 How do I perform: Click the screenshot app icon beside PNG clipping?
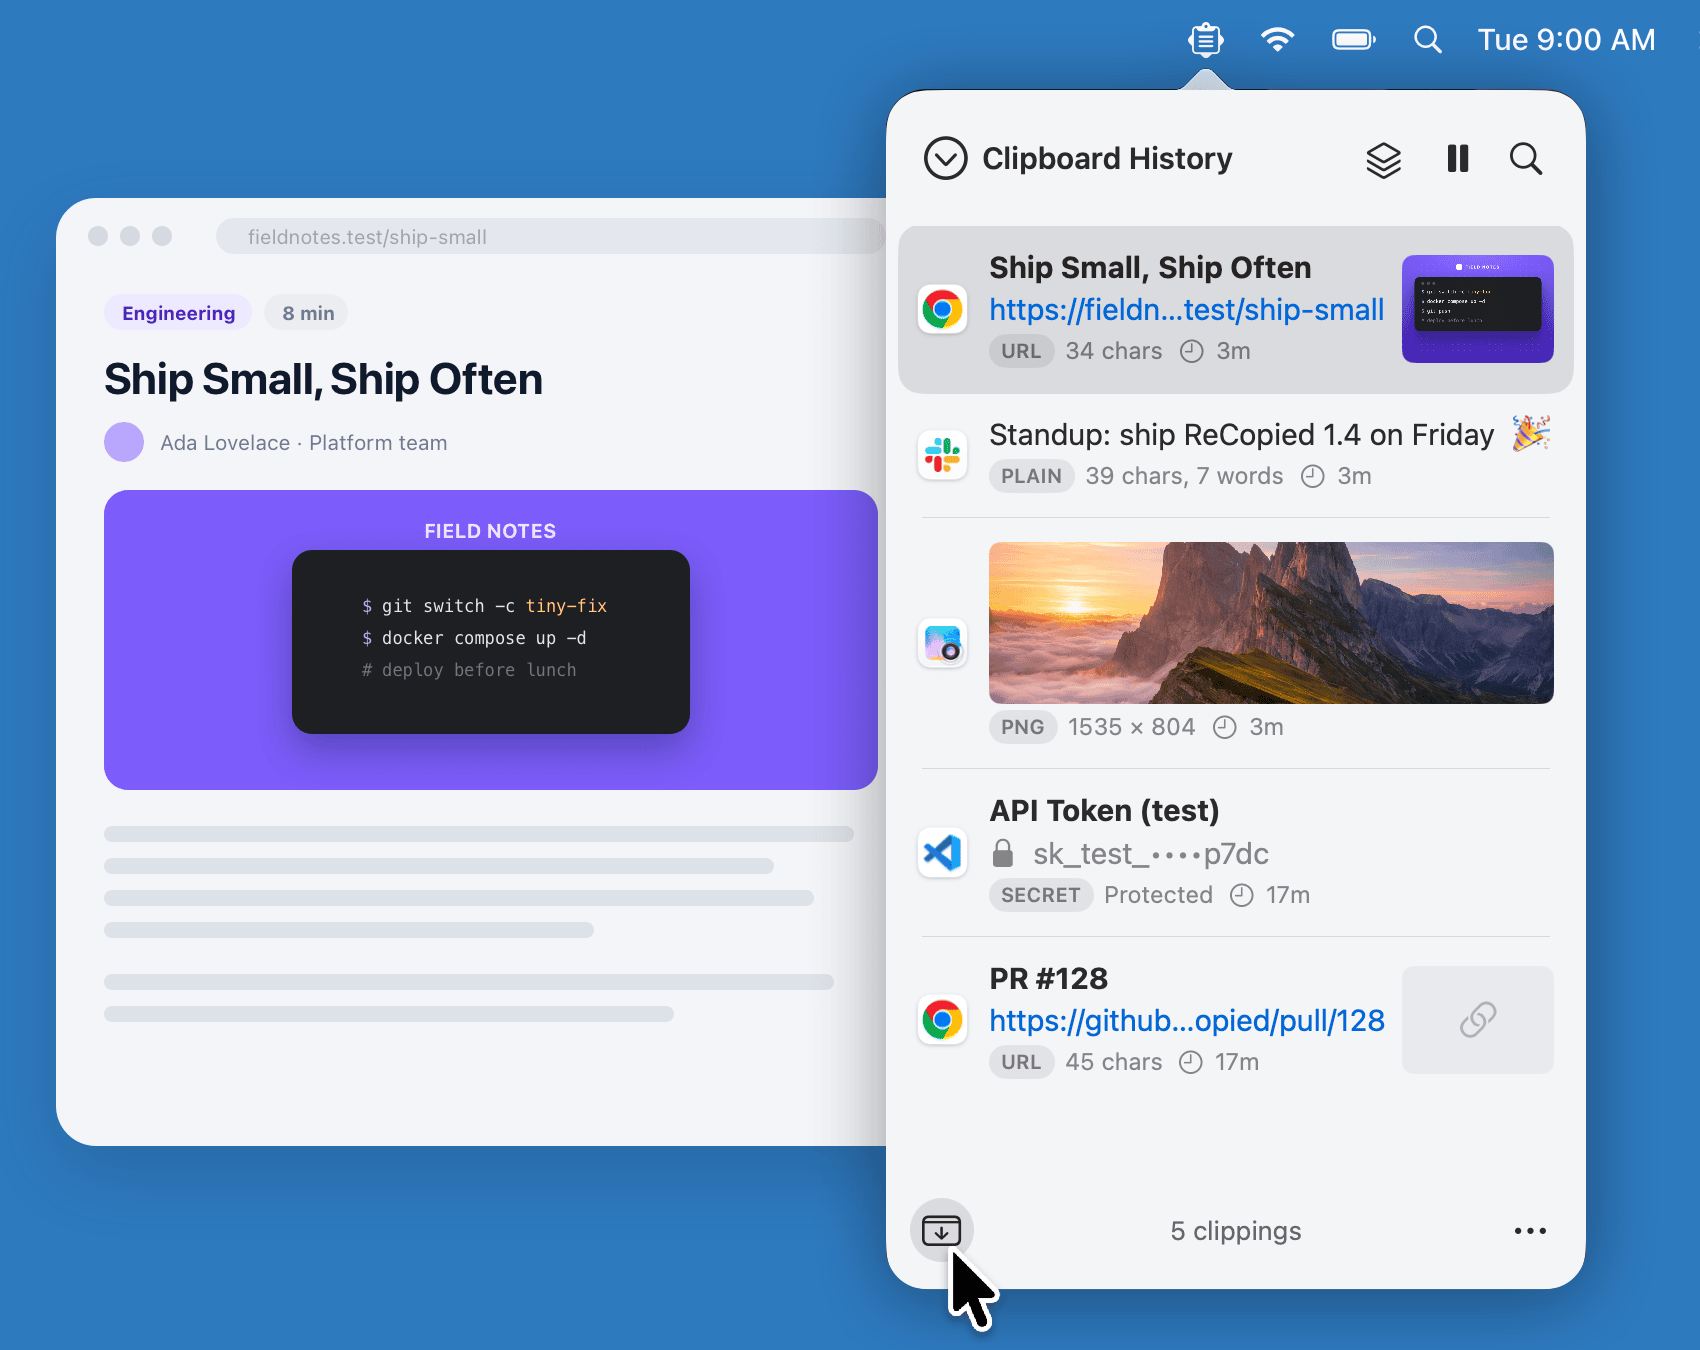(x=942, y=643)
